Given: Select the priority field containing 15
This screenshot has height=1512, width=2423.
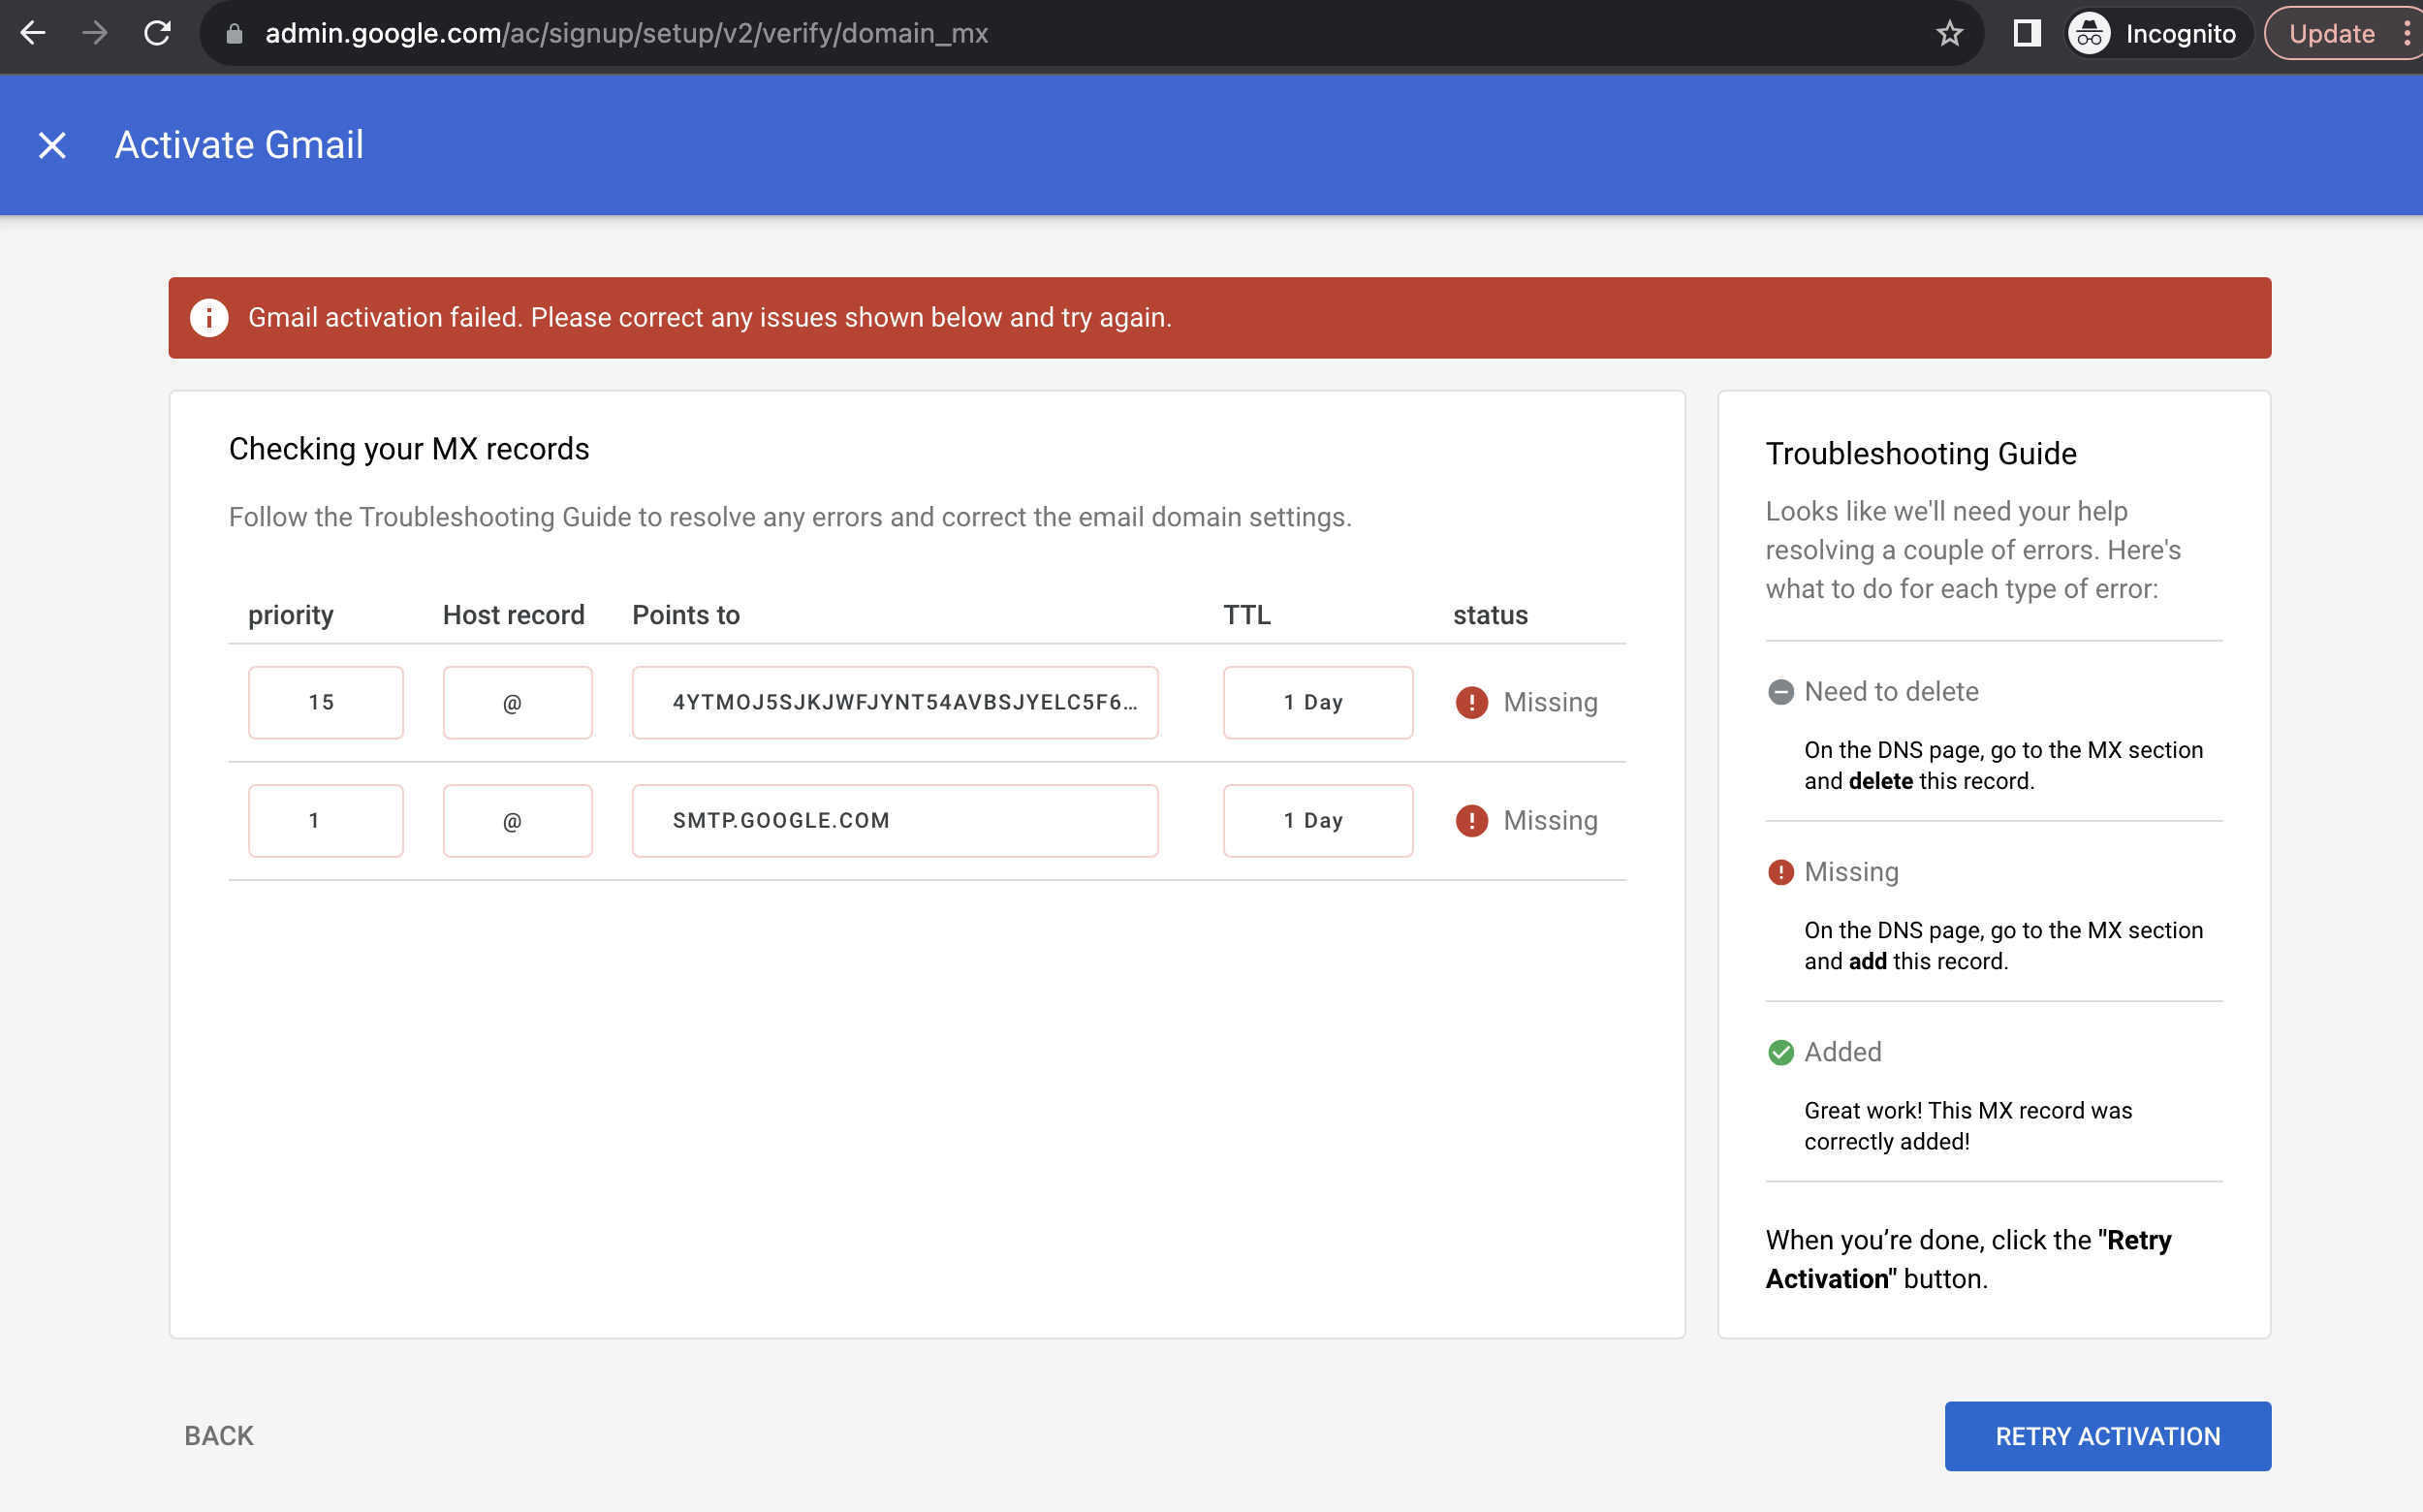Looking at the screenshot, I should (324, 702).
